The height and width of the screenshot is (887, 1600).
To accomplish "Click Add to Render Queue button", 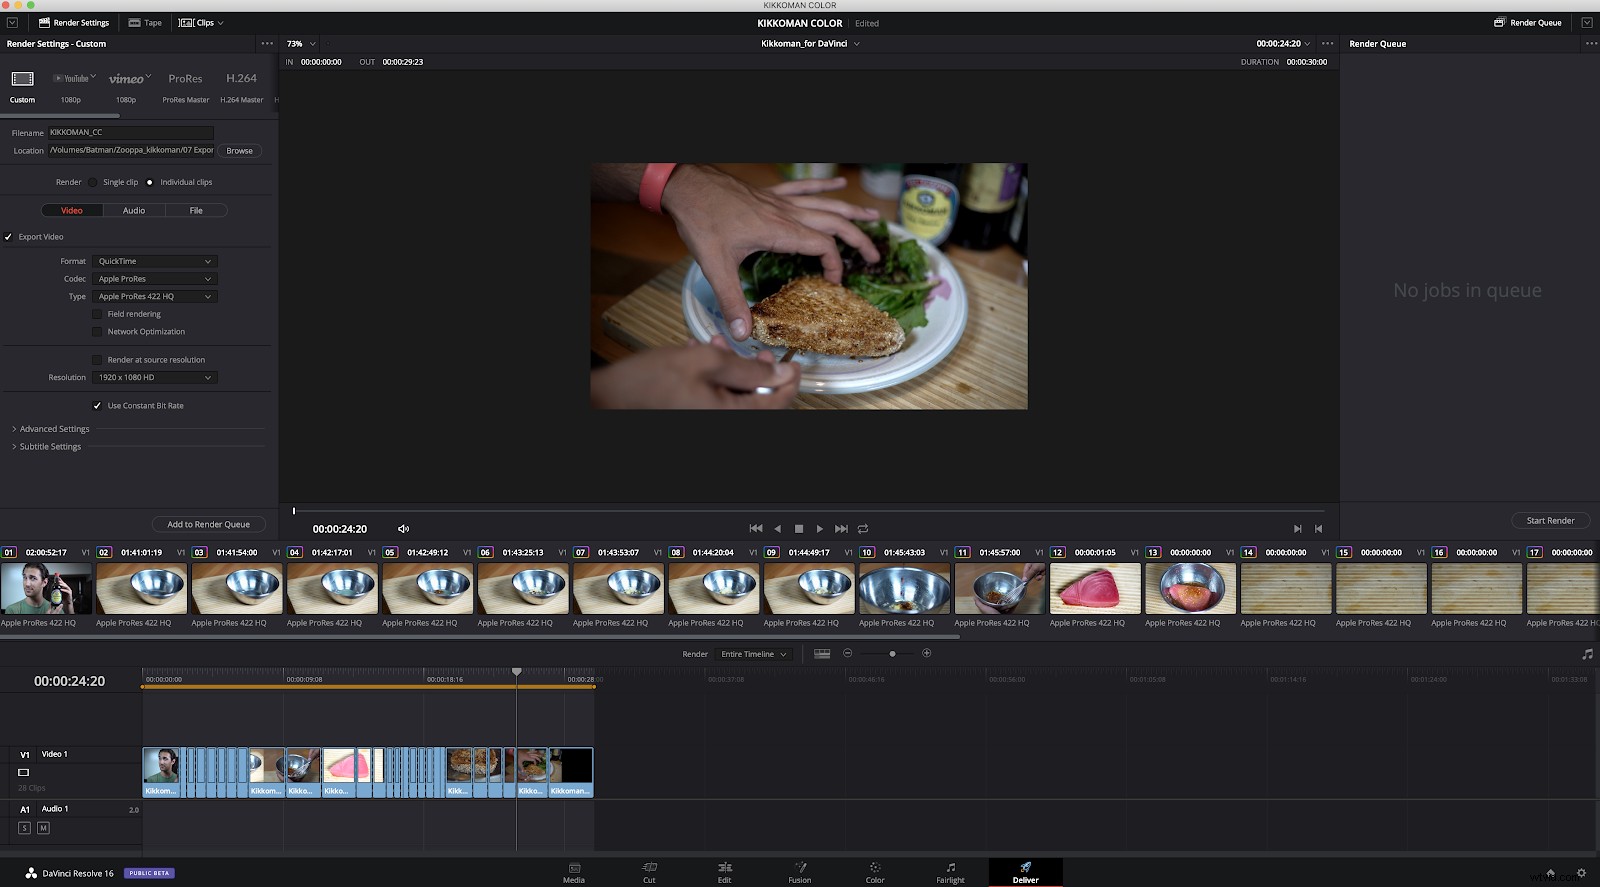I will (x=209, y=524).
